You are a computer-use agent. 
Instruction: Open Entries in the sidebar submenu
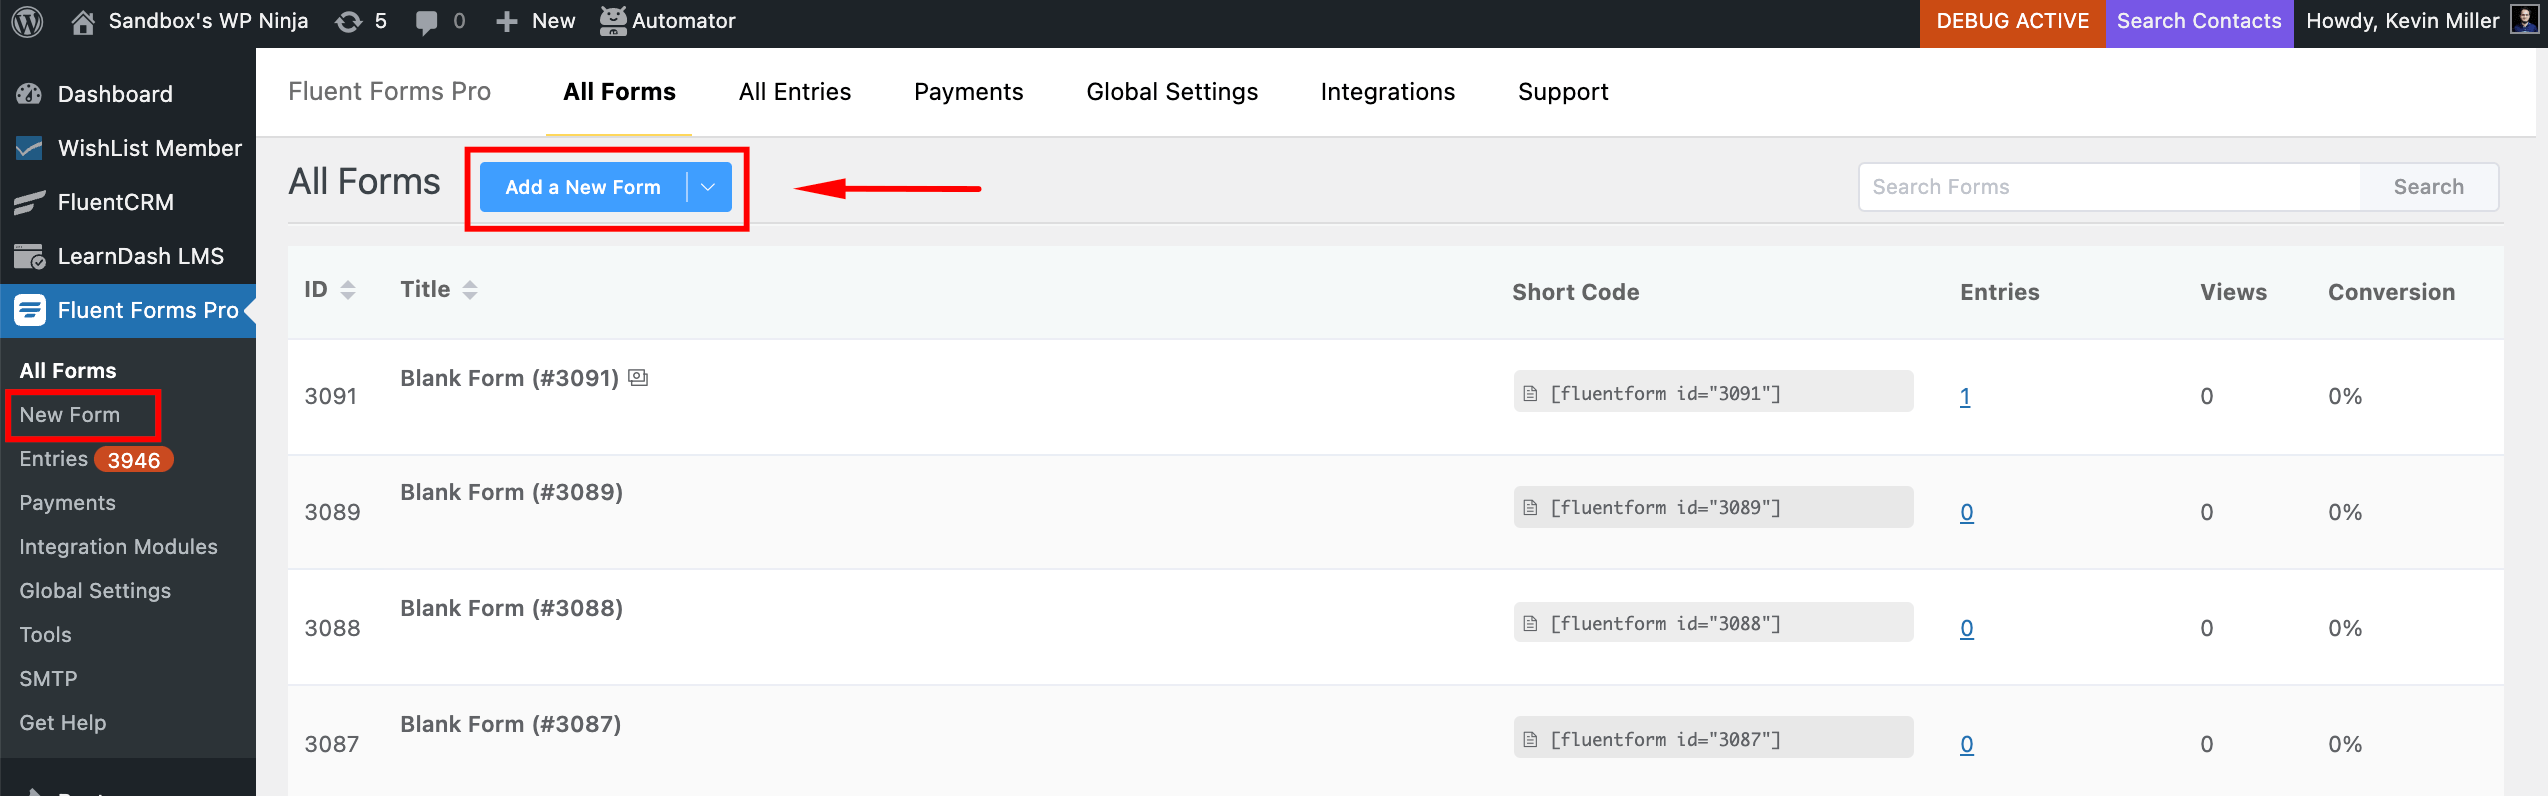tap(54, 458)
